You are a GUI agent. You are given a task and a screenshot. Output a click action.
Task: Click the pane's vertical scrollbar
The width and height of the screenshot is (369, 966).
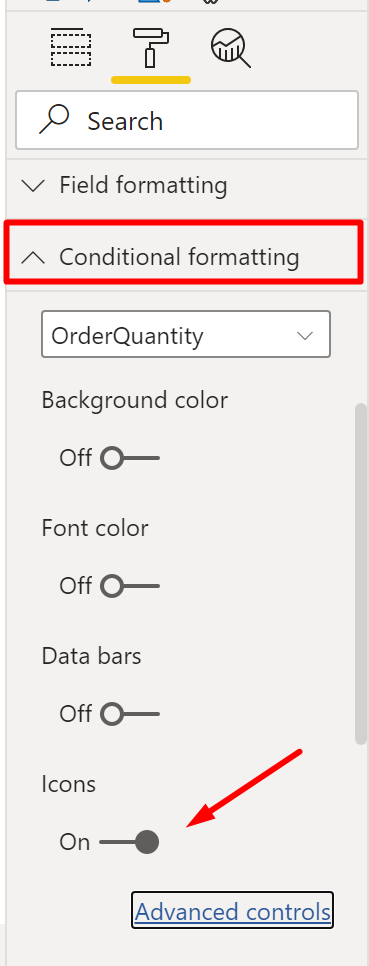click(x=362, y=574)
